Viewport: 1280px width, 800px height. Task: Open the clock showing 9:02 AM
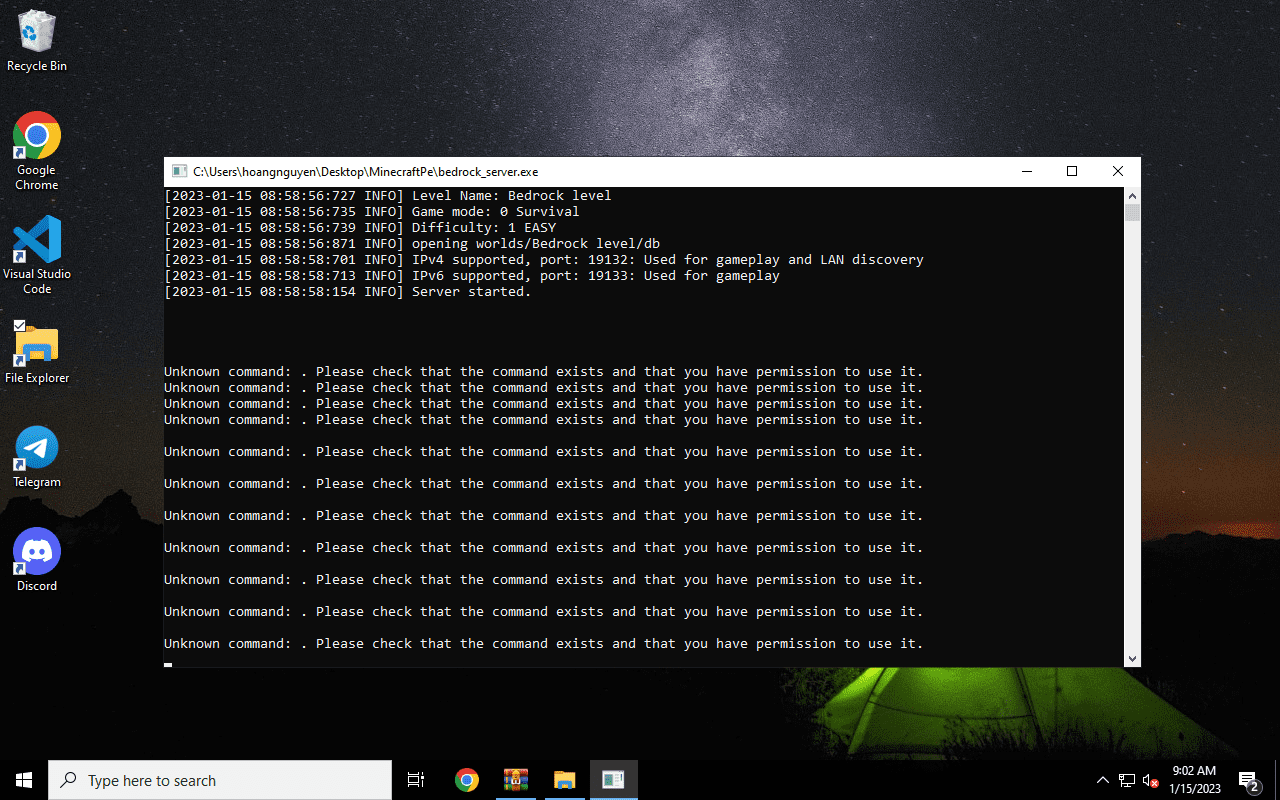[1194, 780]
